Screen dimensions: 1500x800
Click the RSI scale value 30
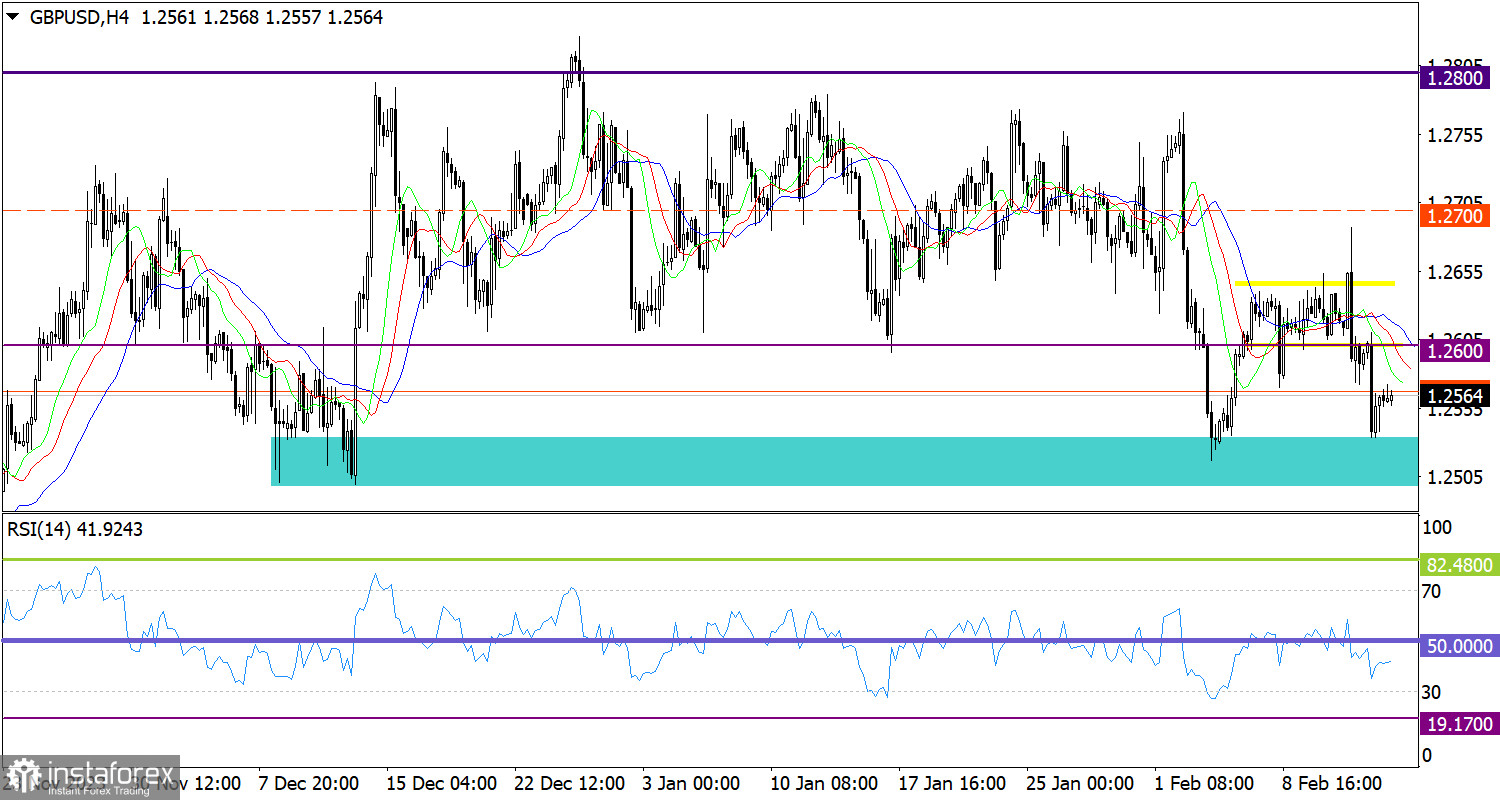click(1432, 692)
